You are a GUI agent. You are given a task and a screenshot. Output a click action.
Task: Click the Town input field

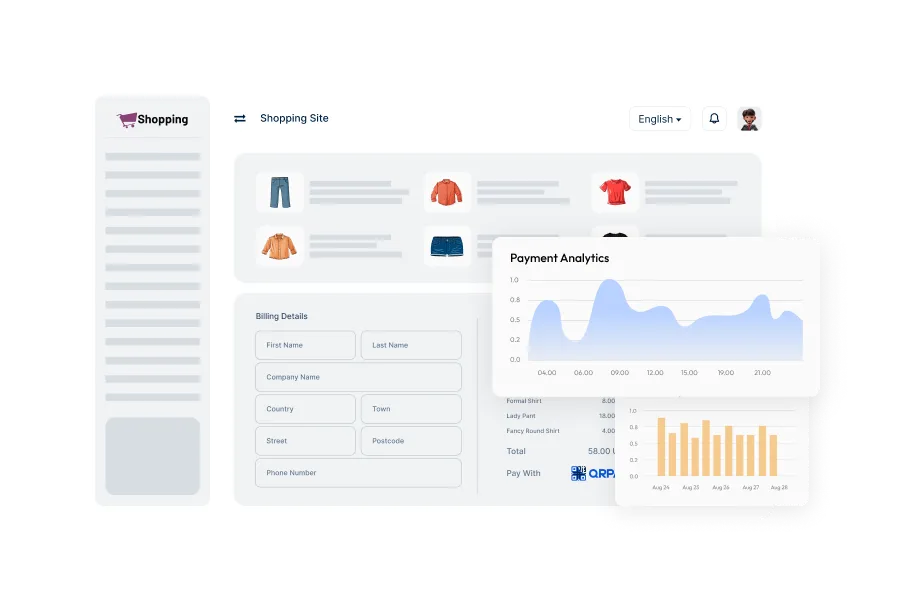click(x=411, y=409)
